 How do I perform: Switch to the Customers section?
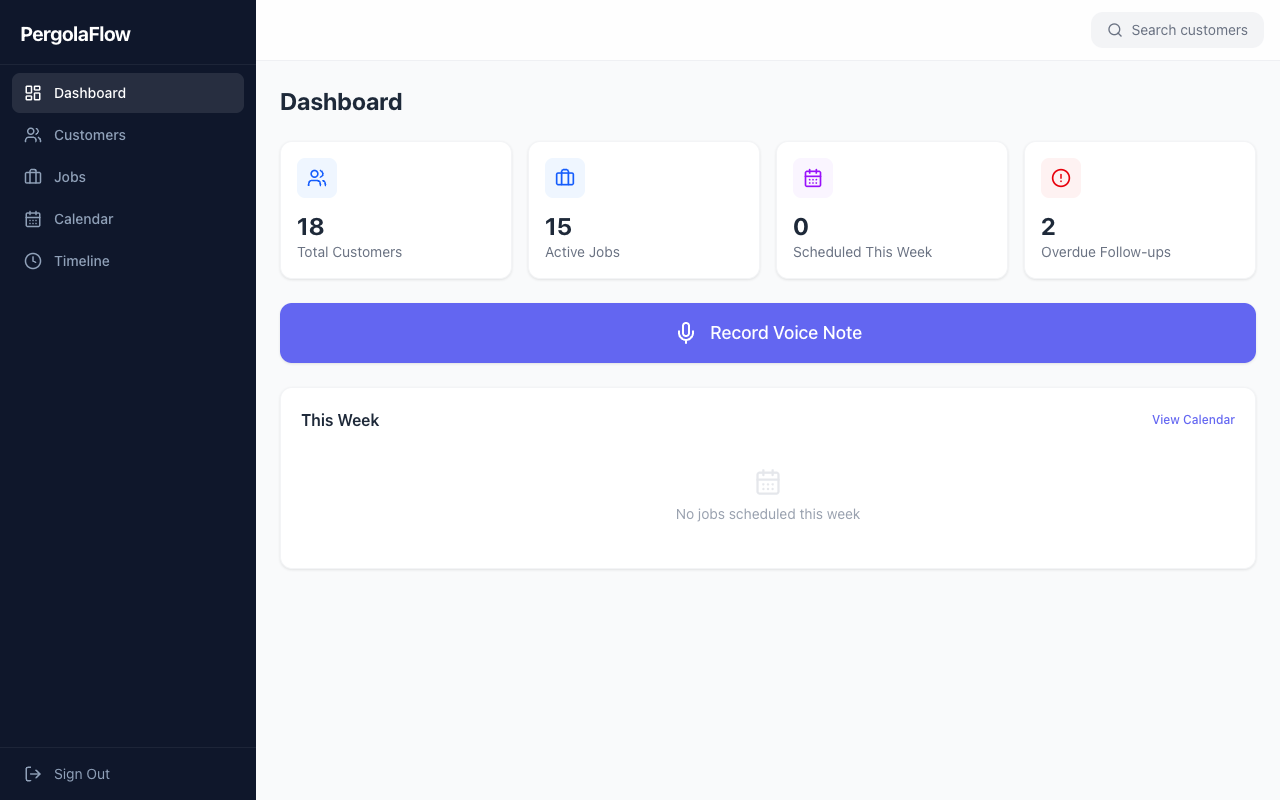click(89, 134)
